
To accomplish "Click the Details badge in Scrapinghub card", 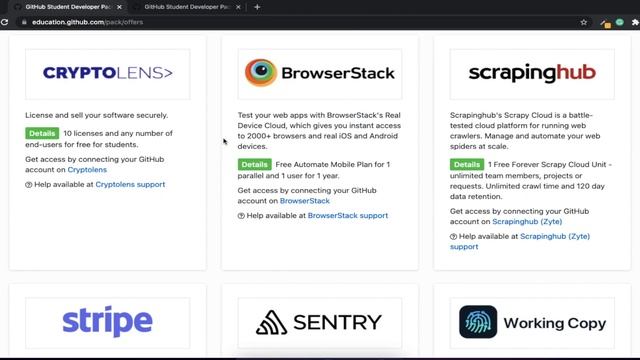I will [467, 164].
